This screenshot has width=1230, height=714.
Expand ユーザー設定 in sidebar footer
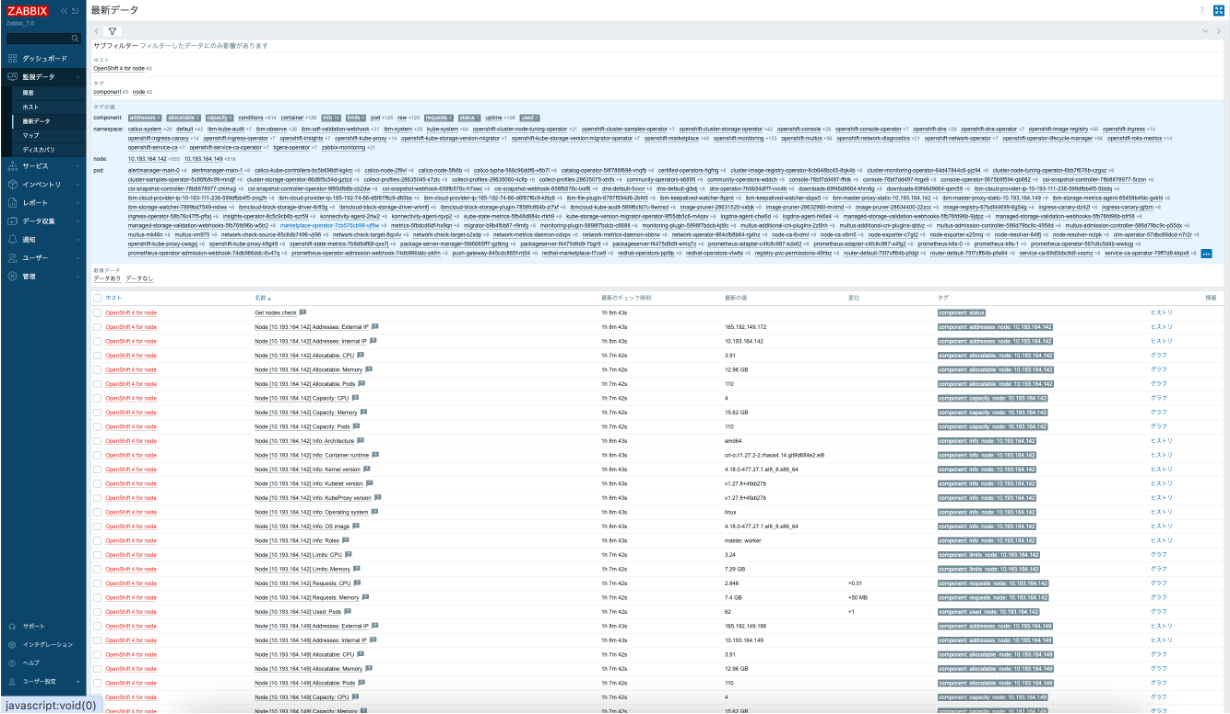pos(44,681)
